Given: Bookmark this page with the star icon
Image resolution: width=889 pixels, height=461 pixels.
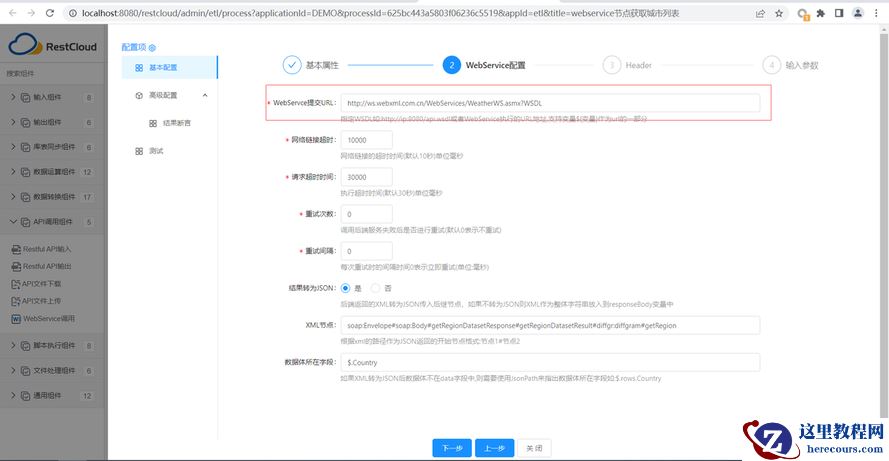Looking at the screenshot, I should [779, 13].
